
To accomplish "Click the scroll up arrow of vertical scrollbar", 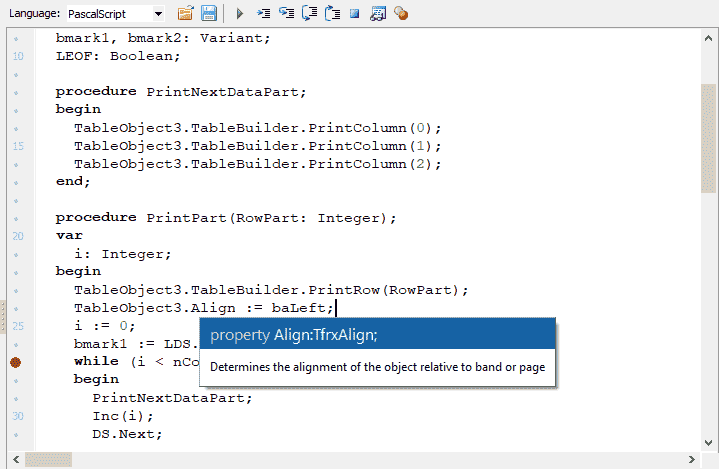I will point(708,39).
